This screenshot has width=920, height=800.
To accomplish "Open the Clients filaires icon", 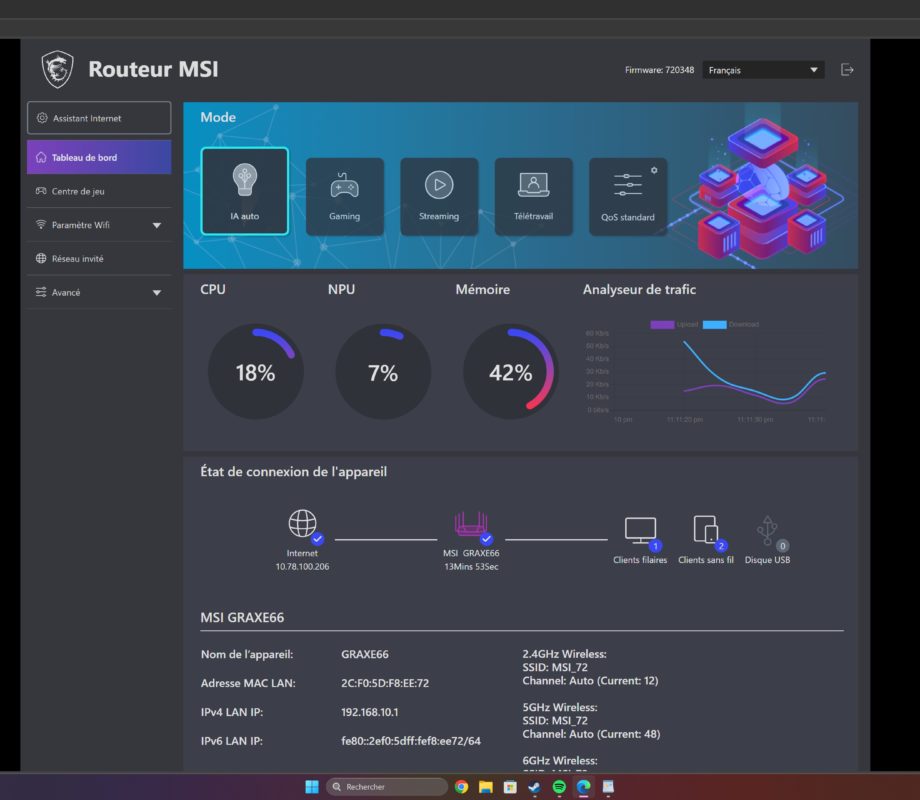I will [x=640, y=531].
